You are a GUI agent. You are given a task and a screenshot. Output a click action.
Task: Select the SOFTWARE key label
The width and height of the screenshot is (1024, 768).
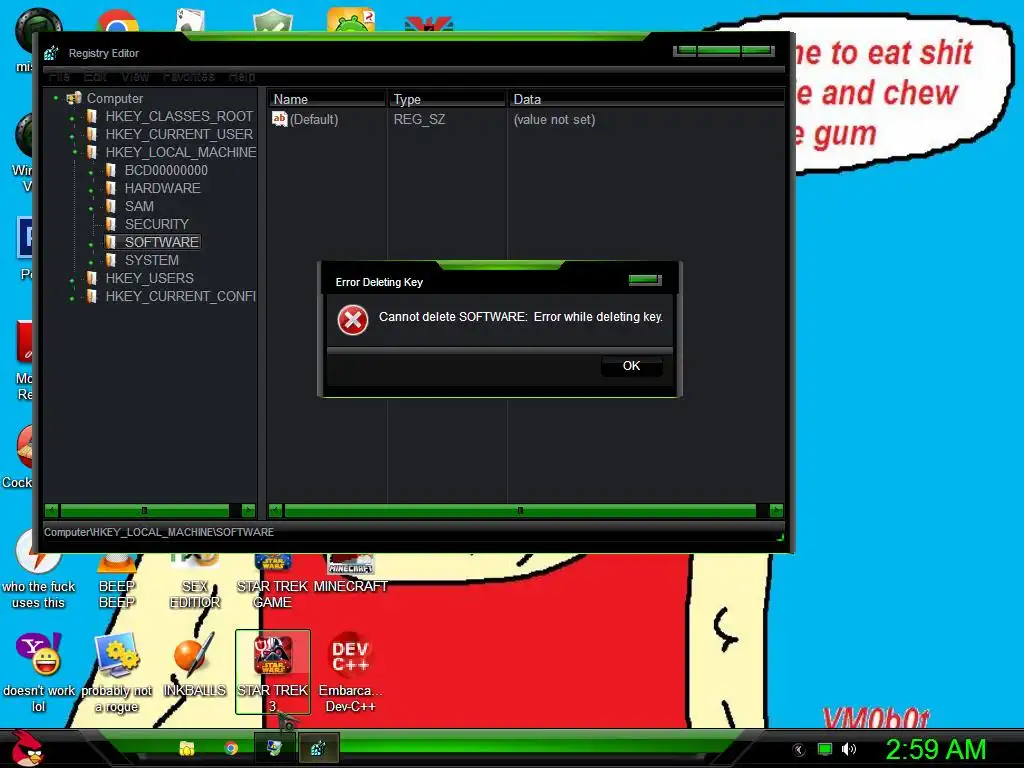coord(162,242)
